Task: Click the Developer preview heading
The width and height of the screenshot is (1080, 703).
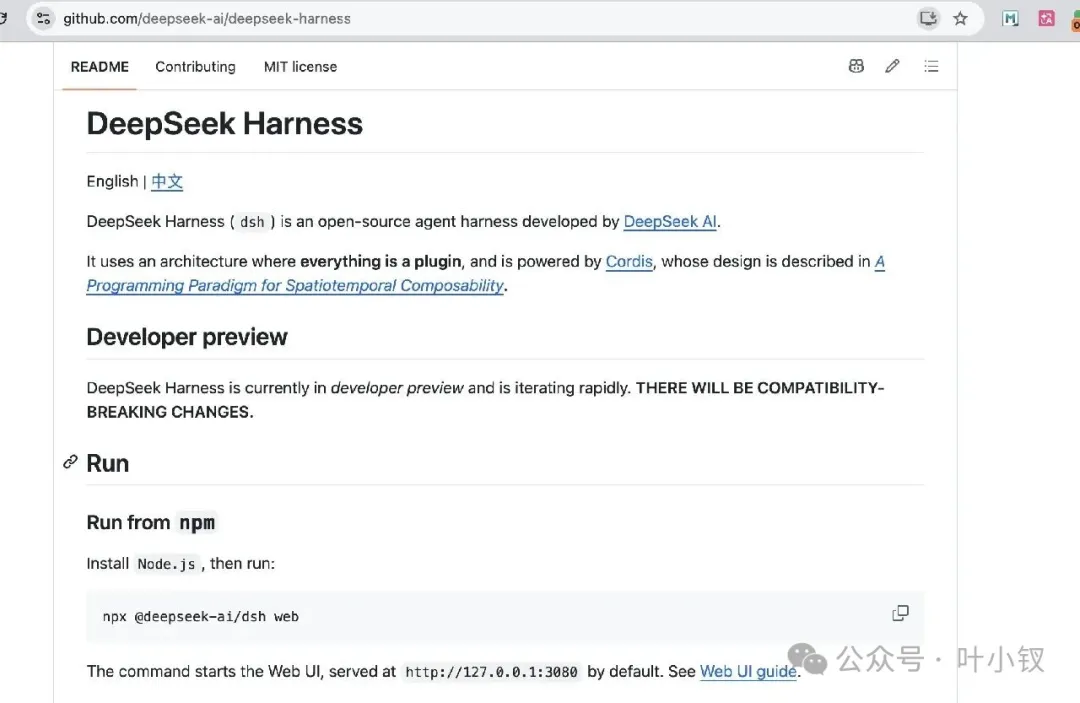Action: 187,337
